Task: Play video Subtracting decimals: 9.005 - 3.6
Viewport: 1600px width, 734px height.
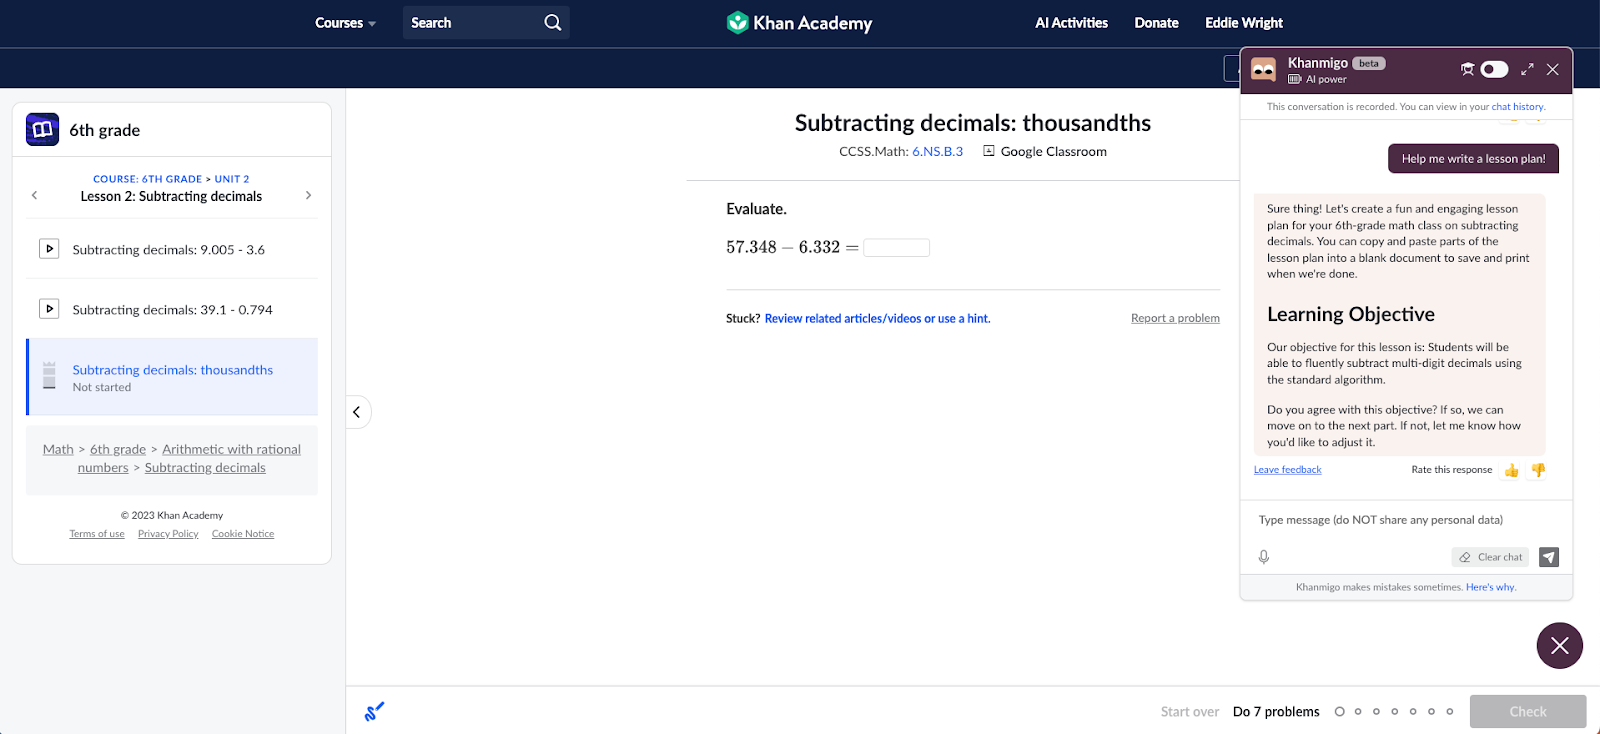Action: [x=49, y=249]
